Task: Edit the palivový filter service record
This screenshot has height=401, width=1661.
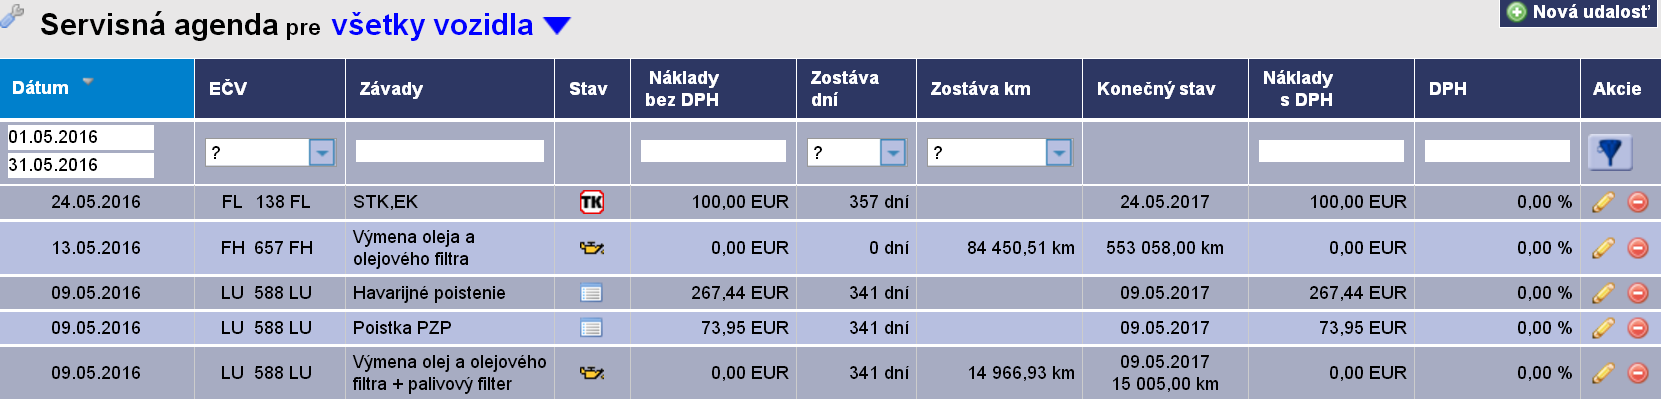Action: coord(1603,373)
